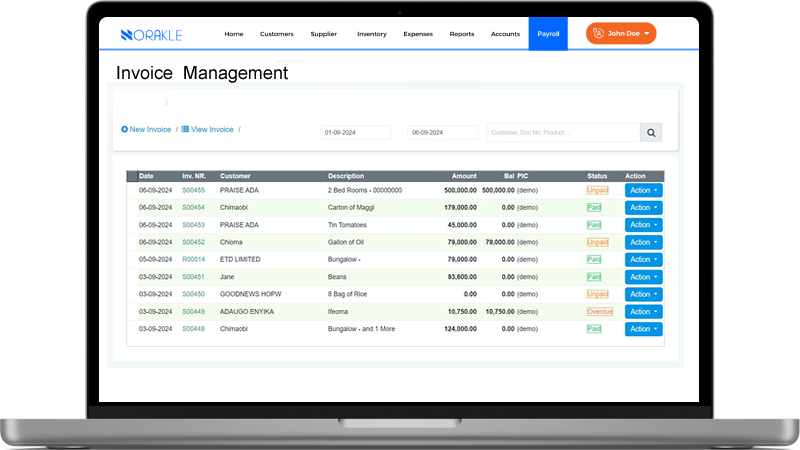This screenshot has height=450, width=800.
Task: Open Action dropdown for invoice S00448
Action: coord(643,329)
